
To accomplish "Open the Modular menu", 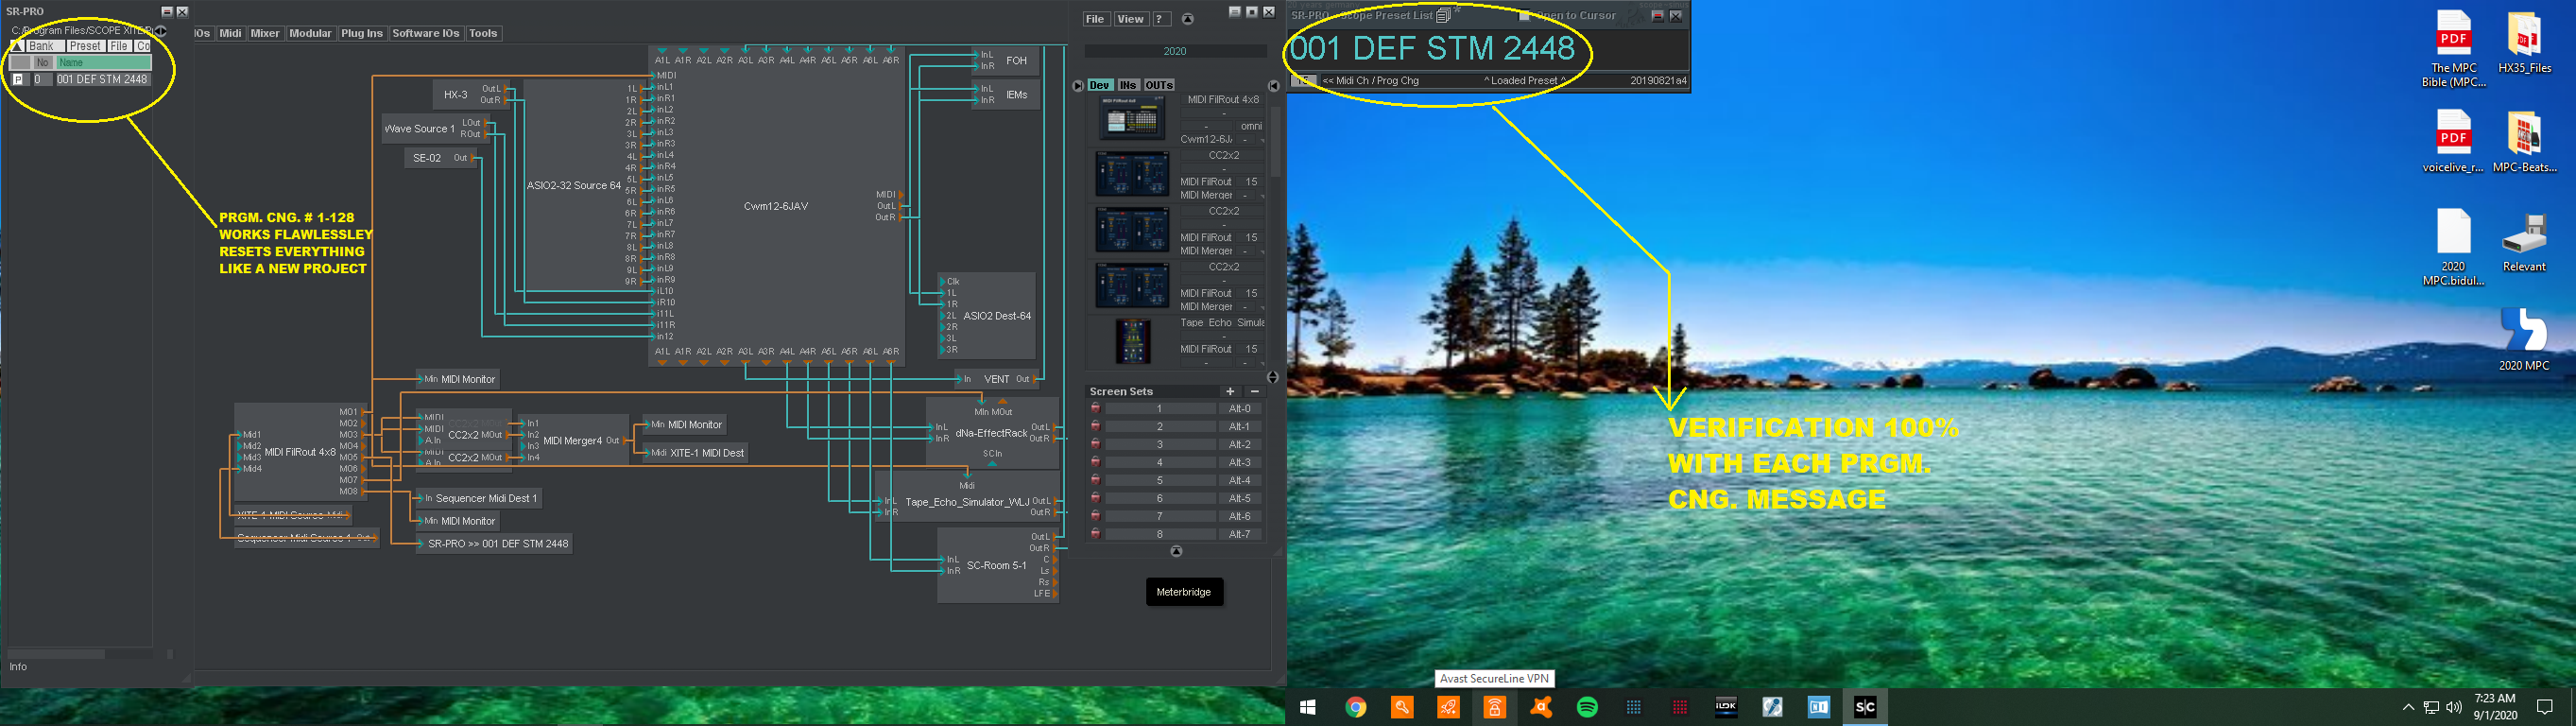I will coord(310,33).
